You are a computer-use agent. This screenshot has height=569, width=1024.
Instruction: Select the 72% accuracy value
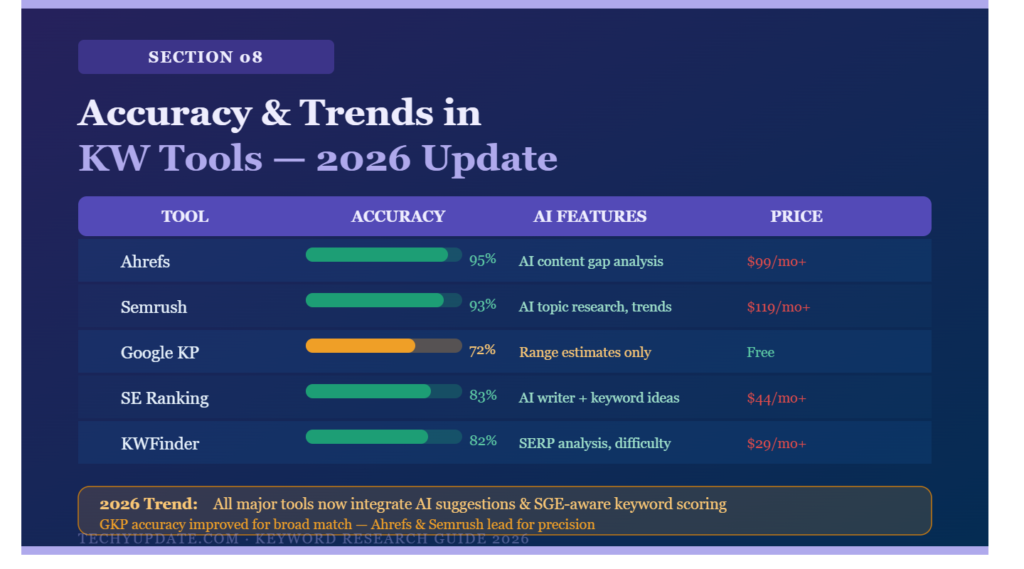[x=482, y=350]
